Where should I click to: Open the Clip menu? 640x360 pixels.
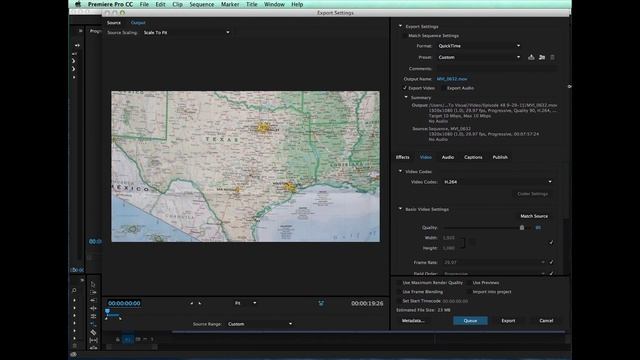(177, 4)
